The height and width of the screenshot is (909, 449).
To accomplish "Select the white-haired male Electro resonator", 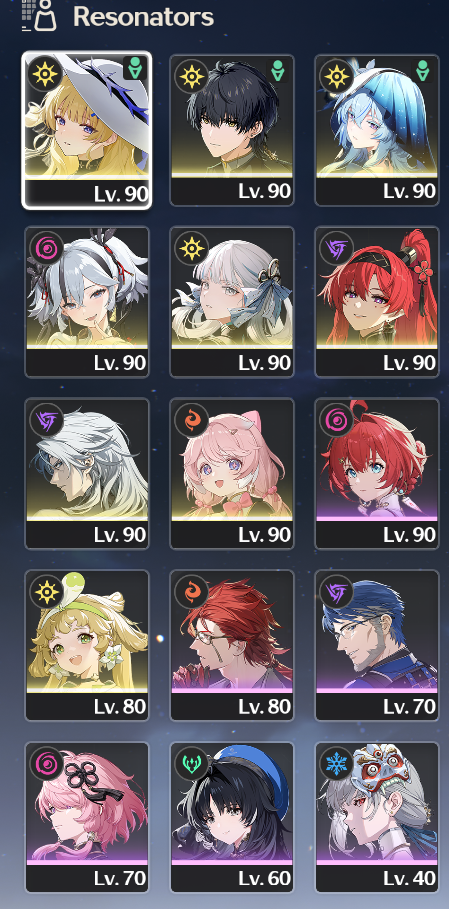I will click(x=87, y=473).
